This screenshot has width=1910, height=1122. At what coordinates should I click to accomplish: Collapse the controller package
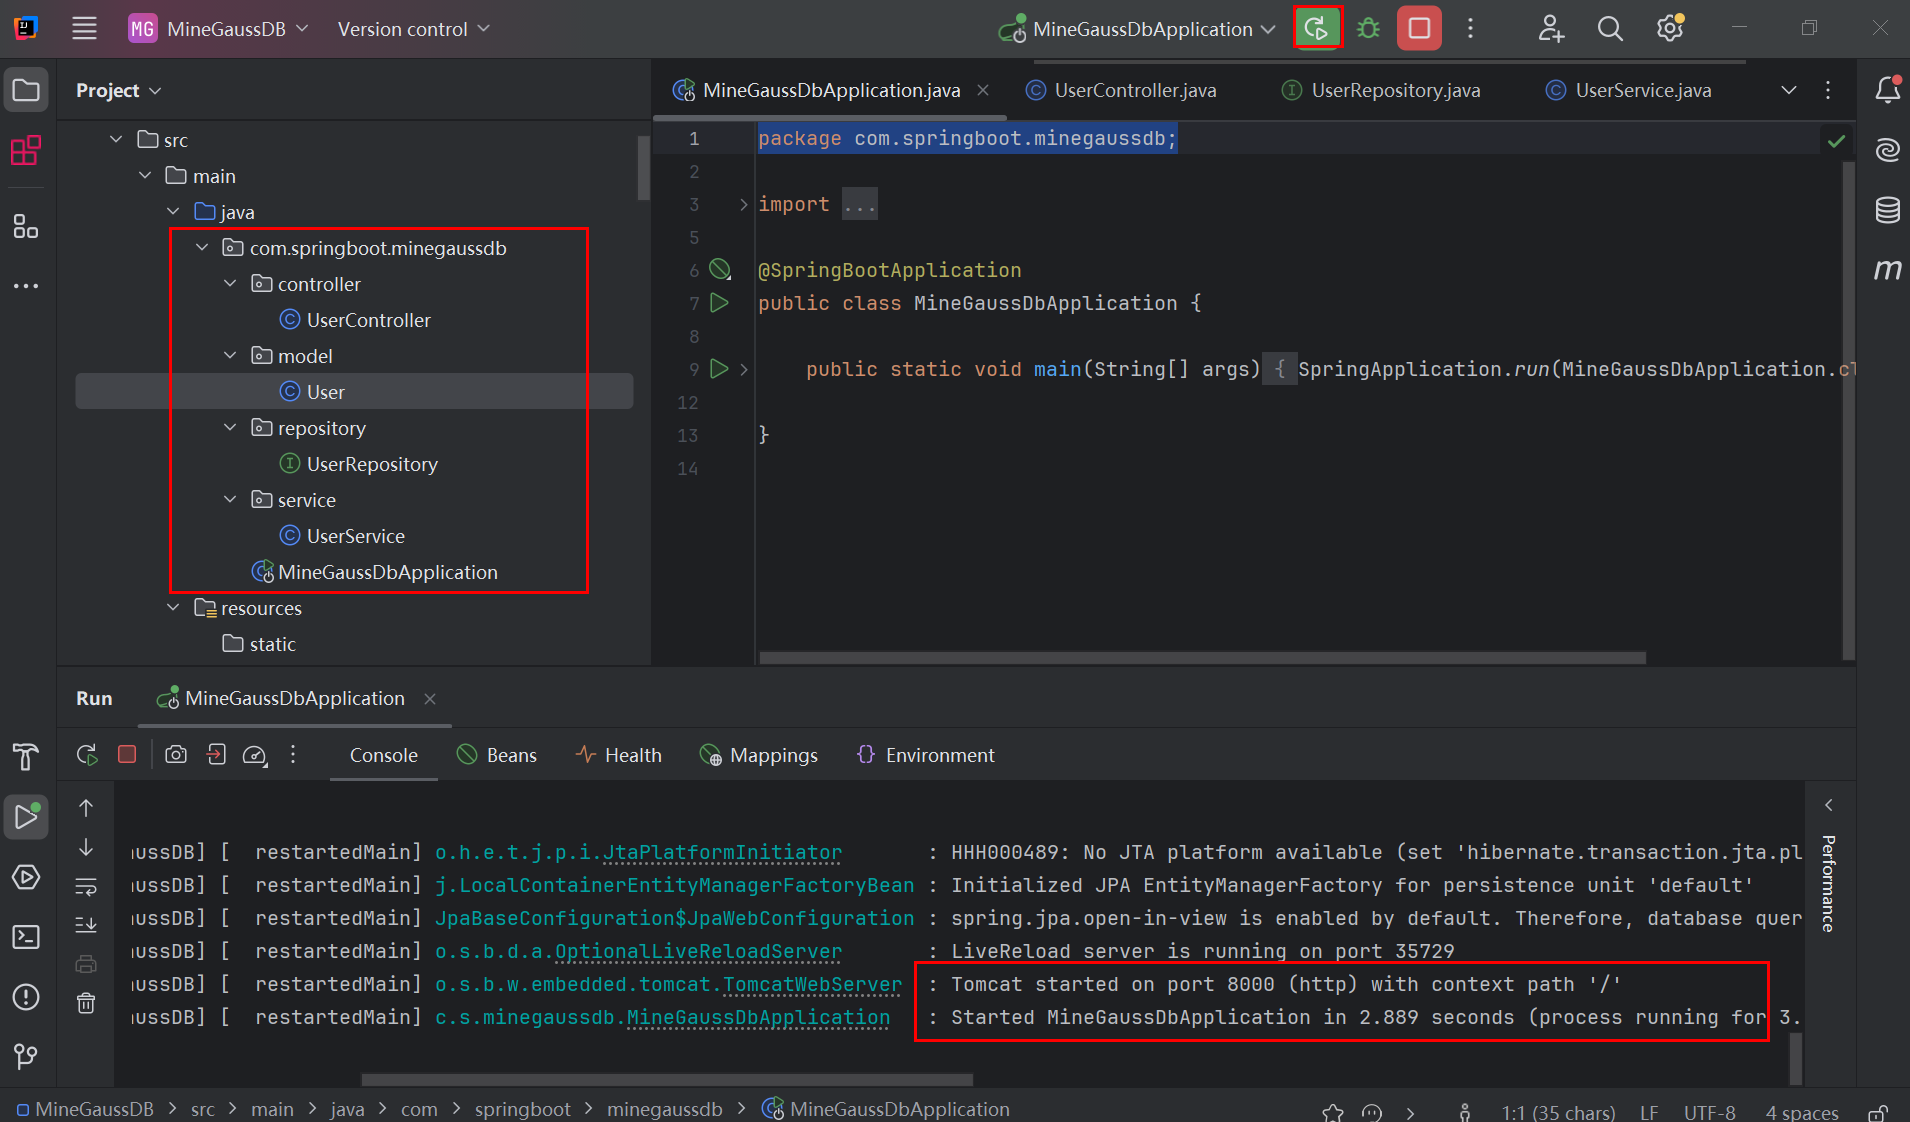click(230, 284)
